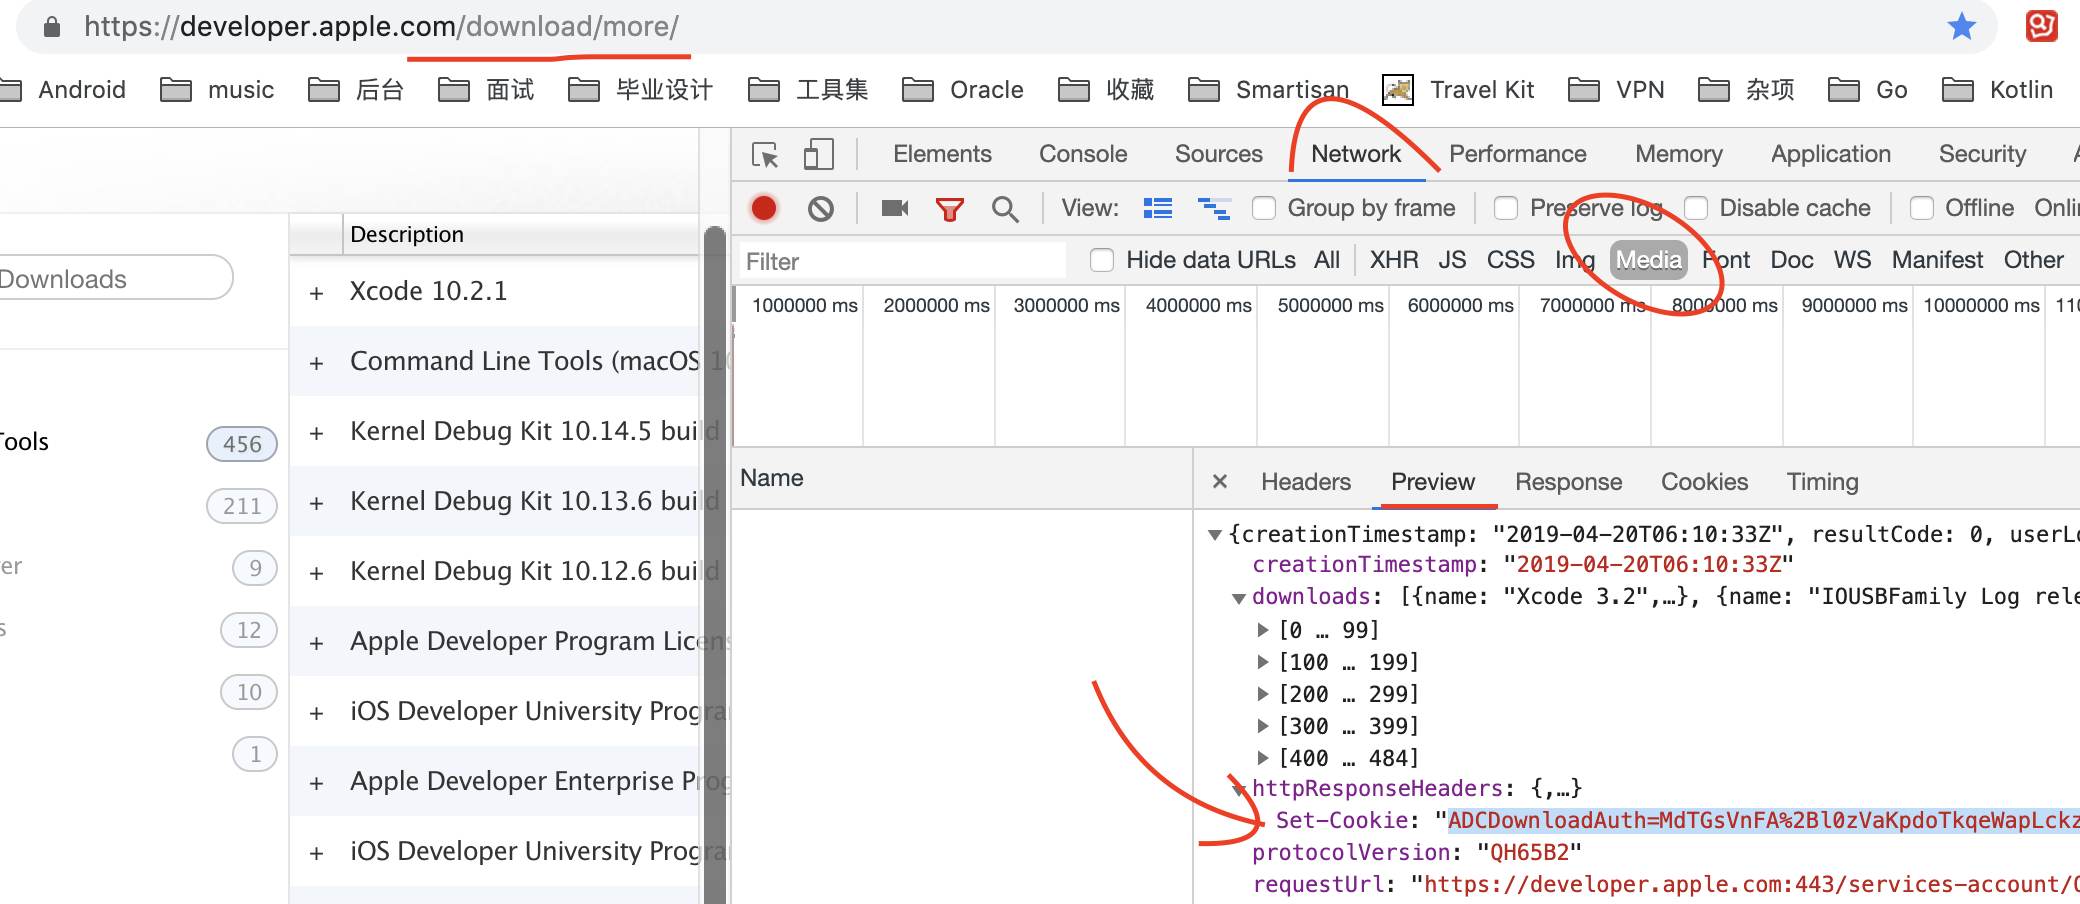Enable Preserve log checkbox
Viewport: 2080px width, 904px height.
(1506, 208)
